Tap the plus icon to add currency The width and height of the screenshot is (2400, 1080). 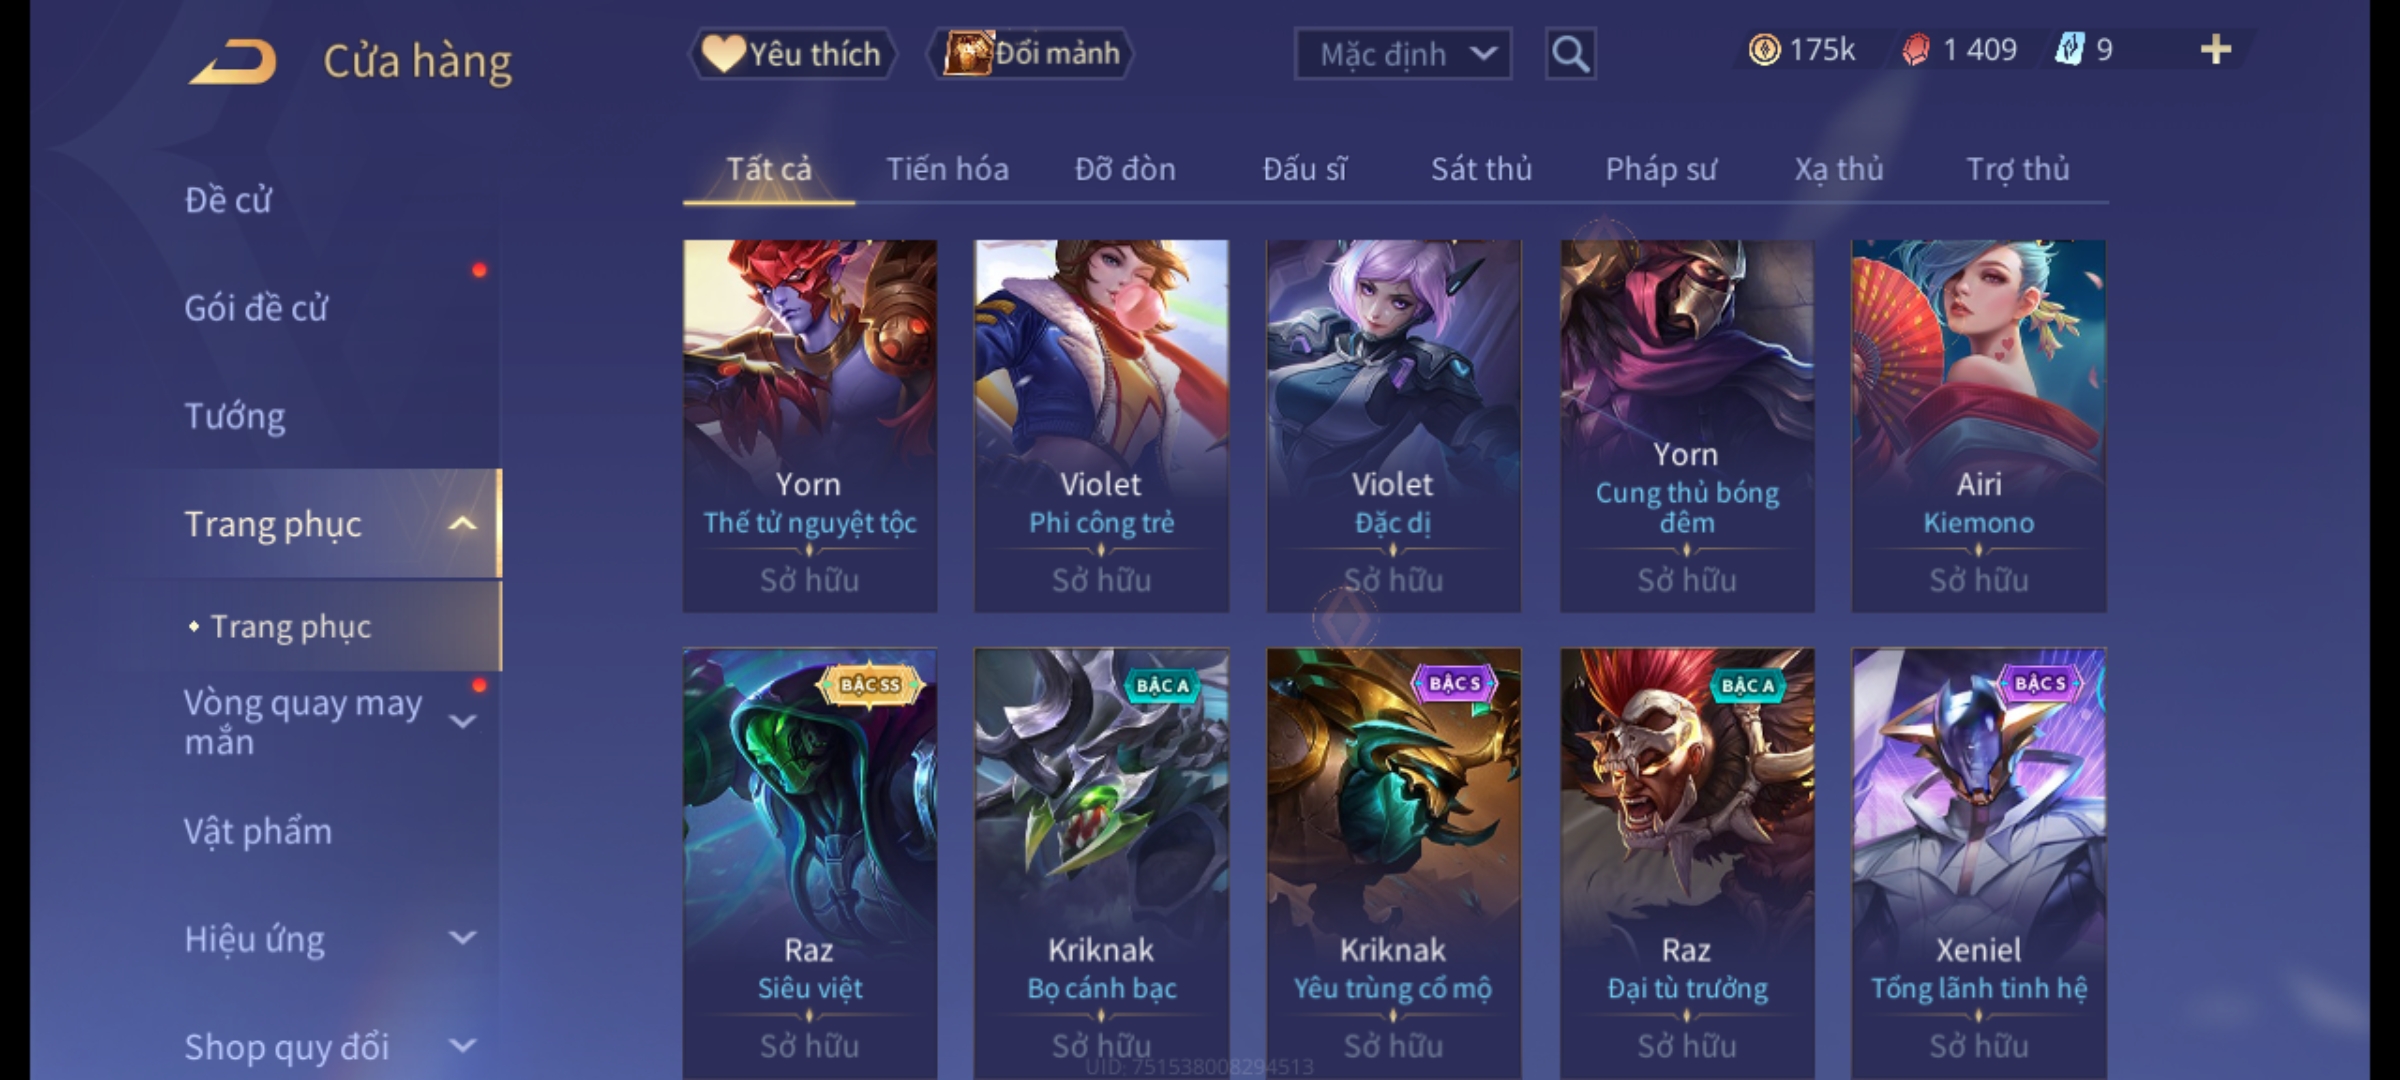(x=2216, y=50)
